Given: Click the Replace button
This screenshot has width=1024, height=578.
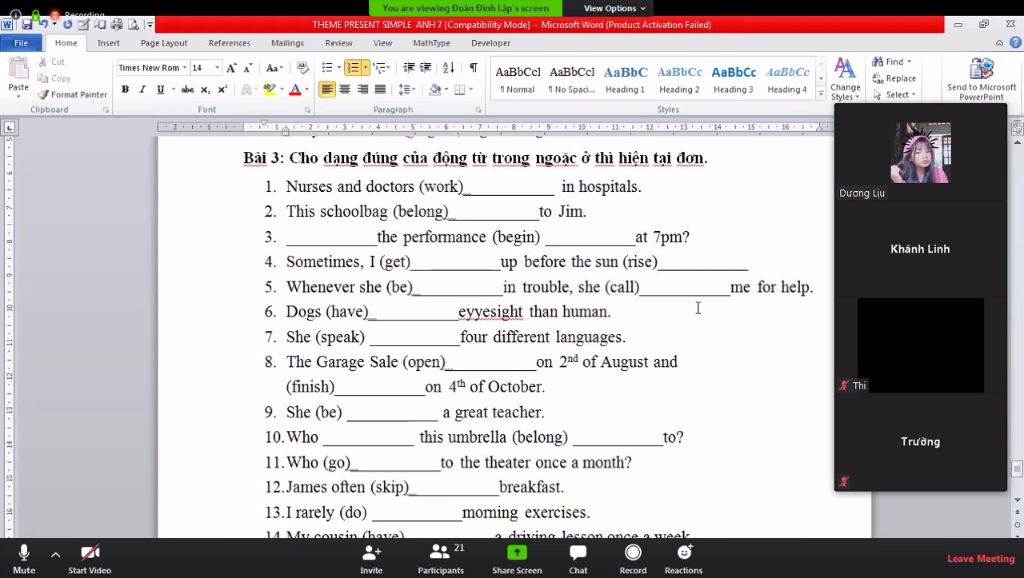Looking at the screenshot, I should 894,78.
